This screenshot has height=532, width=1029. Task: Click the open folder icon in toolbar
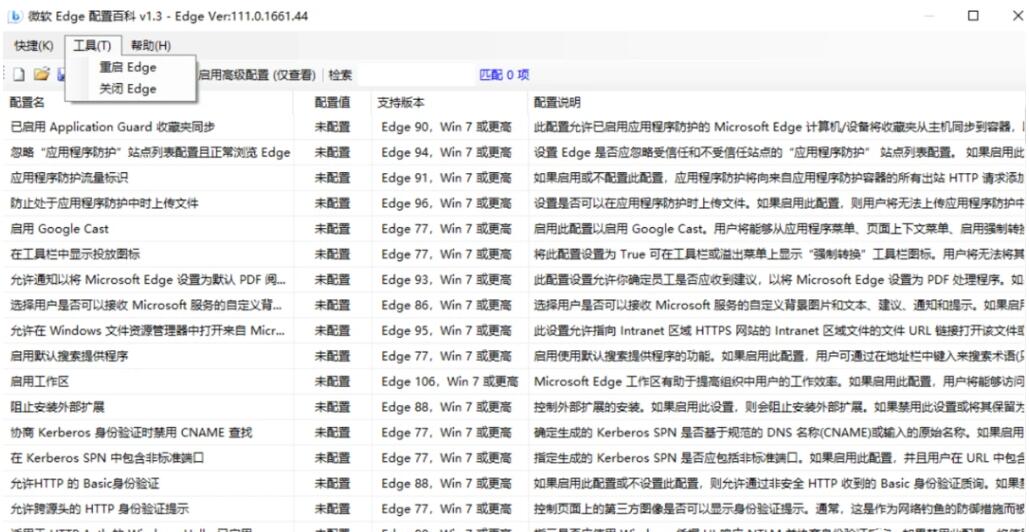pos(41,75)
